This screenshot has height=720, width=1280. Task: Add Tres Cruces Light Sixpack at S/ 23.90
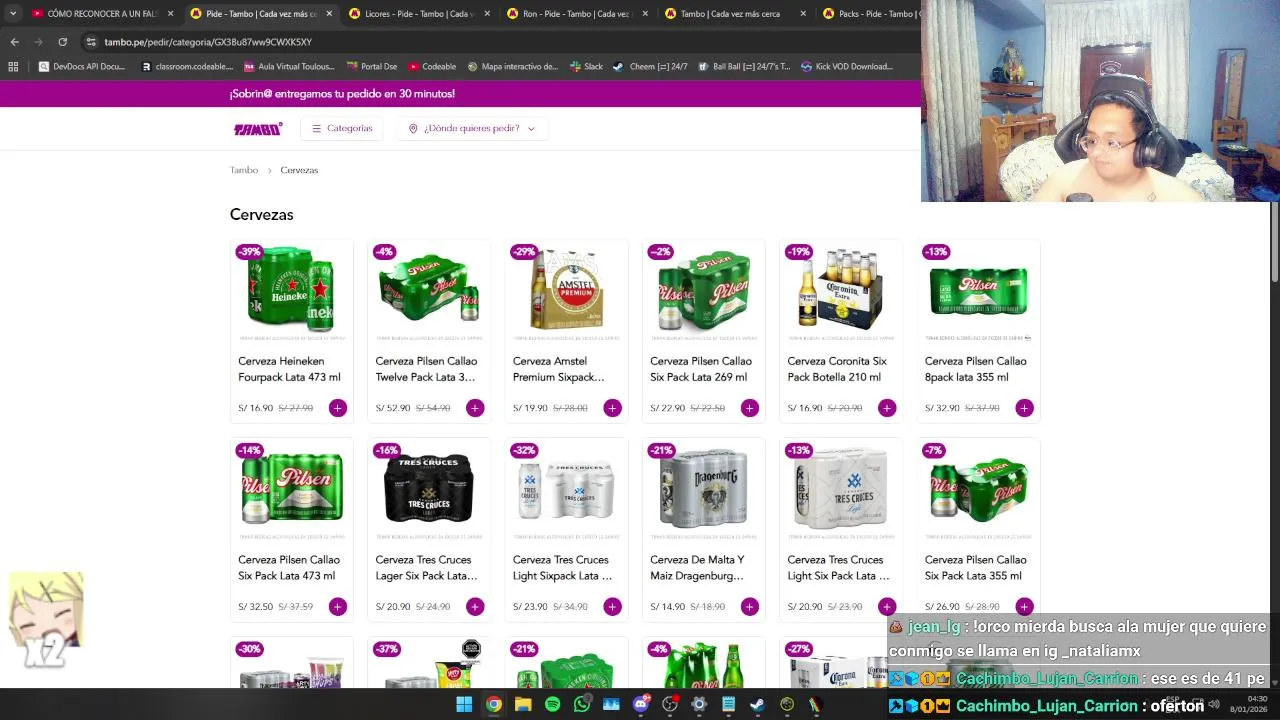pyautogui.click(x=612, y=607)
